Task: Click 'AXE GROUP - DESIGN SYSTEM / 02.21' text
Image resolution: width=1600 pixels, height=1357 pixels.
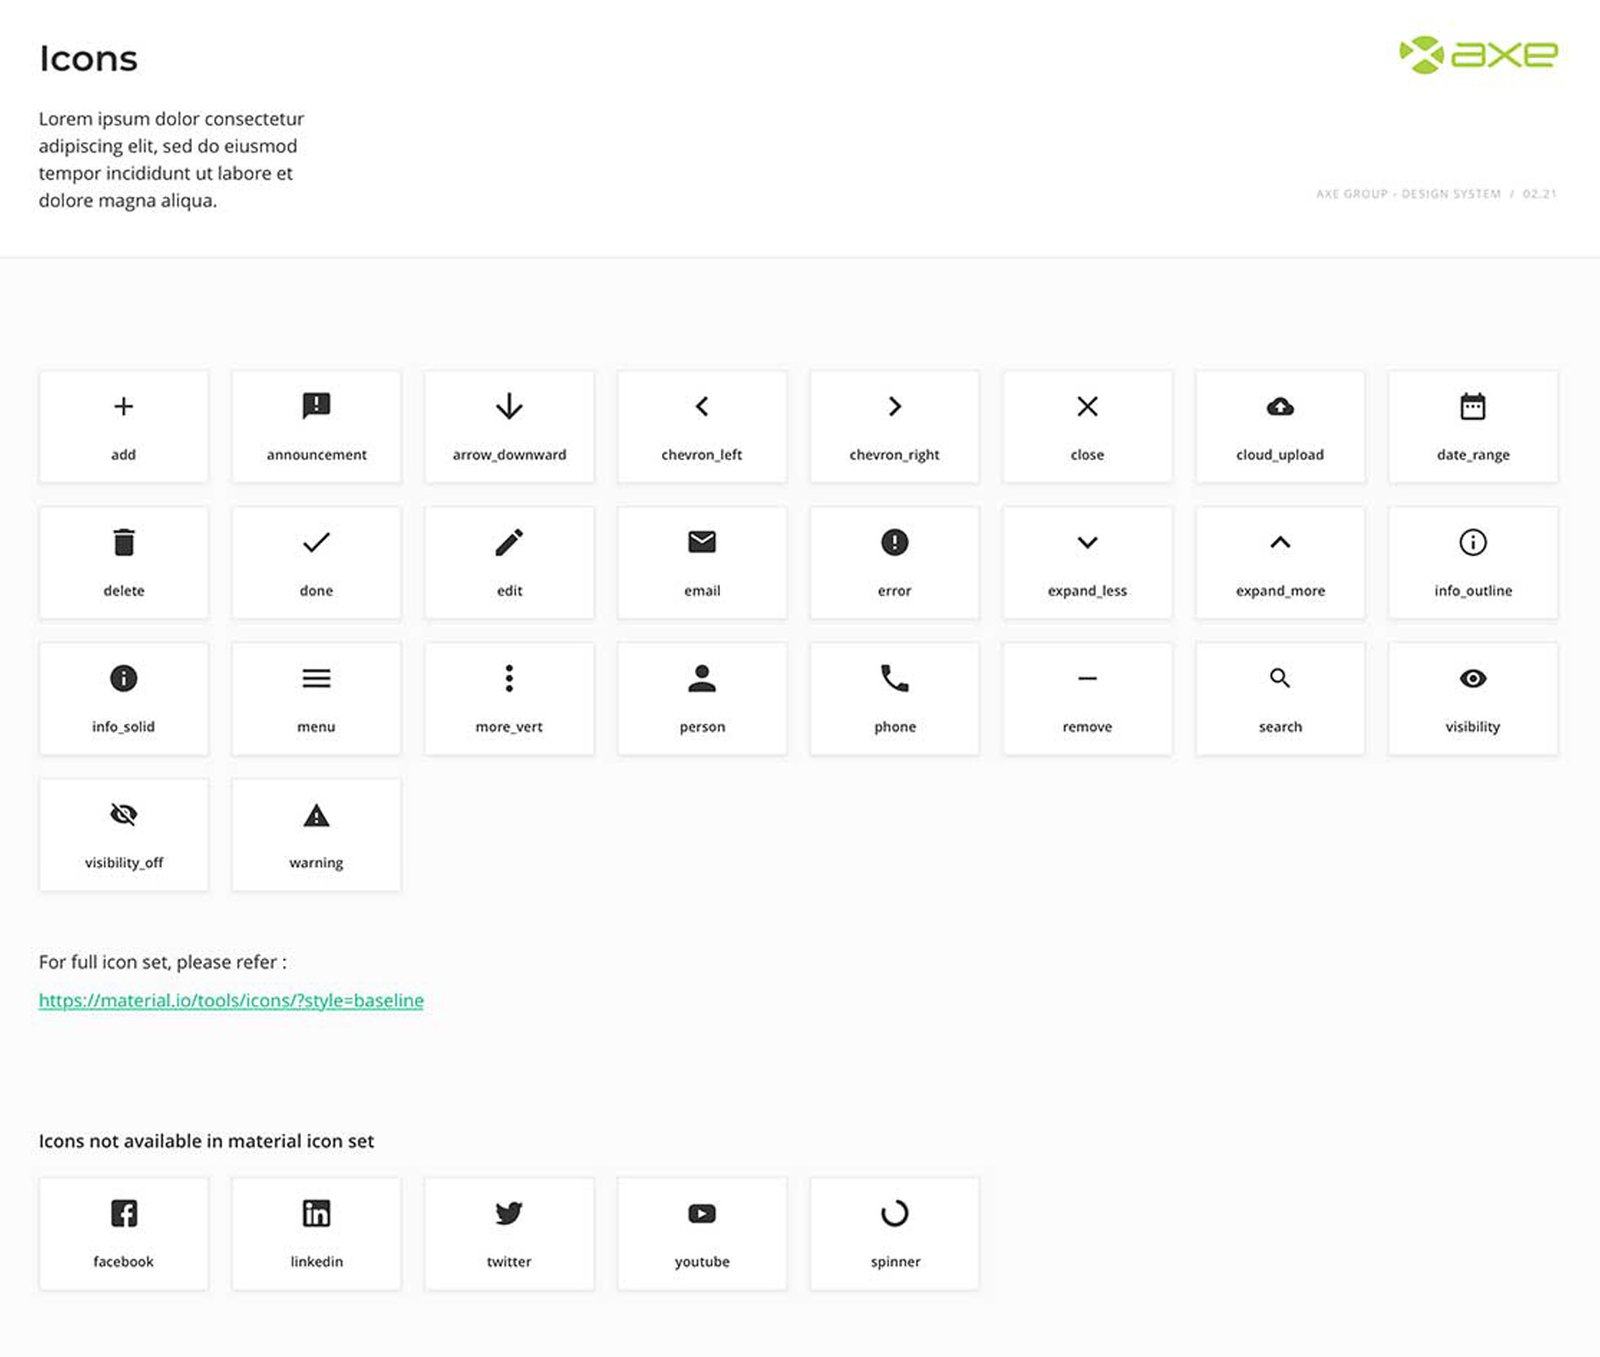Action: [1436, 194]
